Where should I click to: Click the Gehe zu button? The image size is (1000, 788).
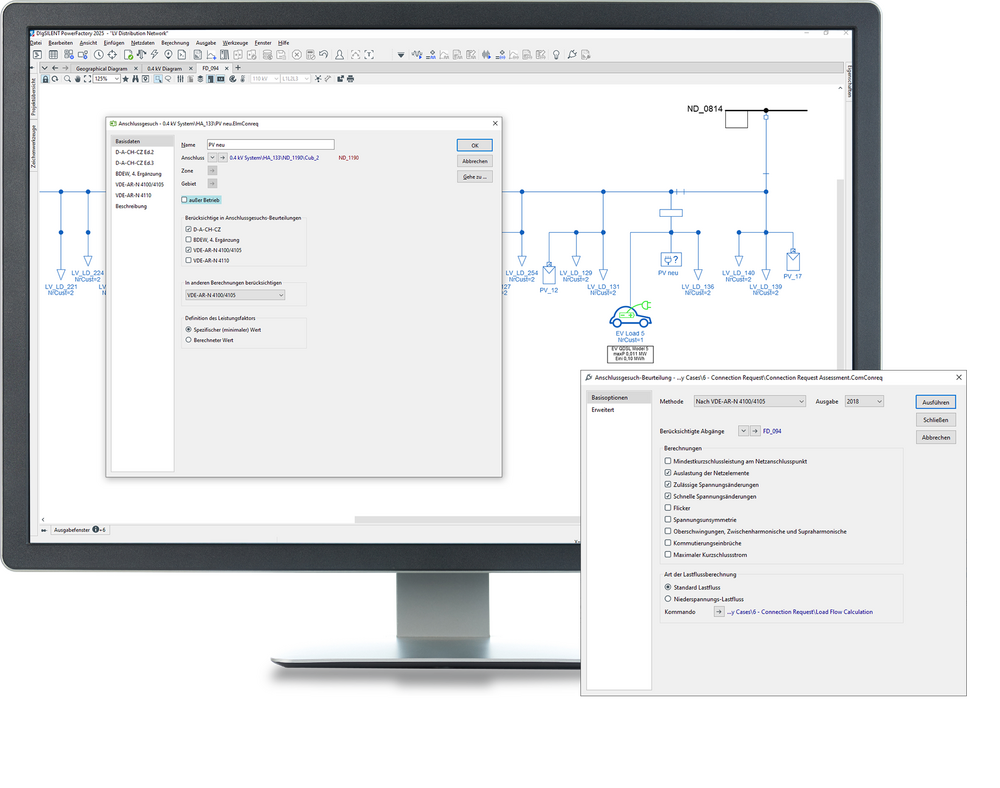475,176
